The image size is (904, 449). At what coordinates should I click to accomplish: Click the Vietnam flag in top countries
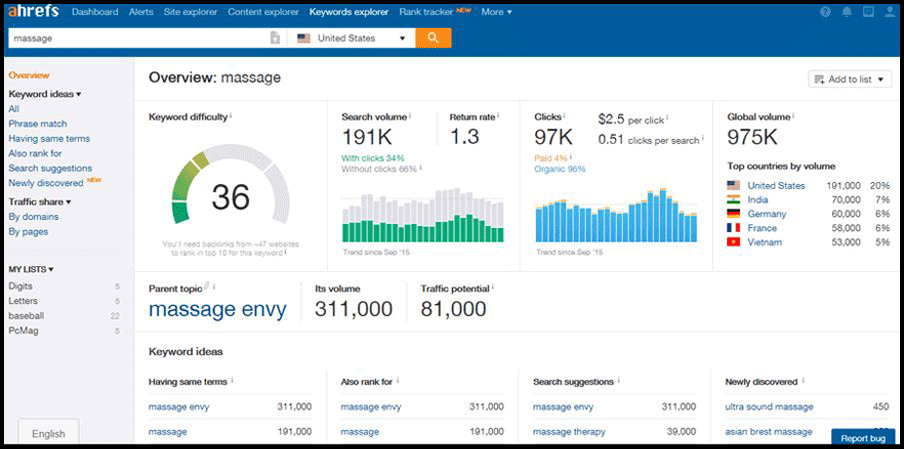[x=733, y=242]
